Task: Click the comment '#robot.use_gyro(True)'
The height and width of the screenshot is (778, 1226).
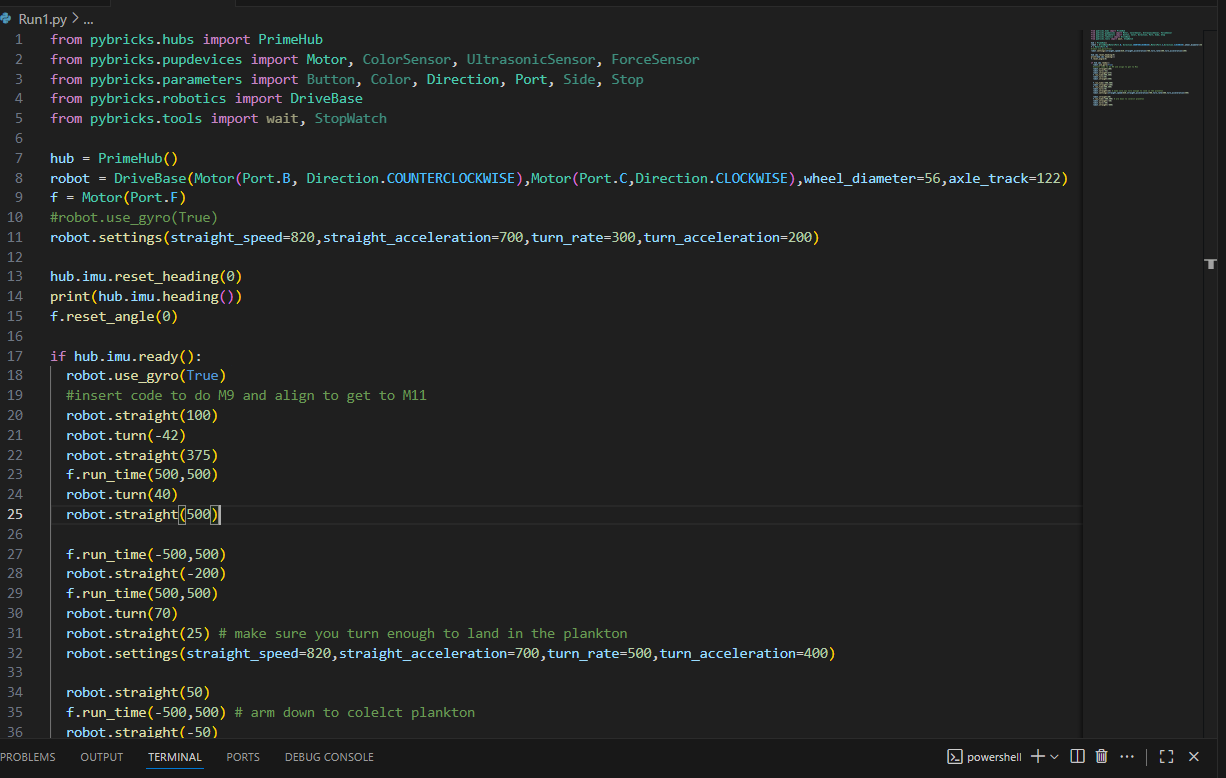Action: (x=134, y=217)
